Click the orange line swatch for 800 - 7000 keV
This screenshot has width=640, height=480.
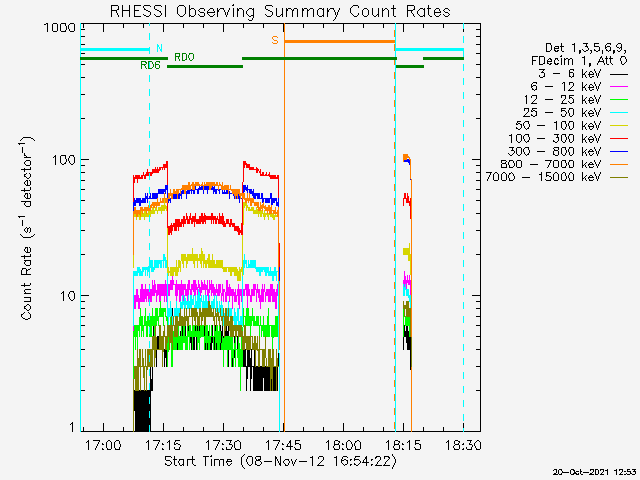click(619, 165)
